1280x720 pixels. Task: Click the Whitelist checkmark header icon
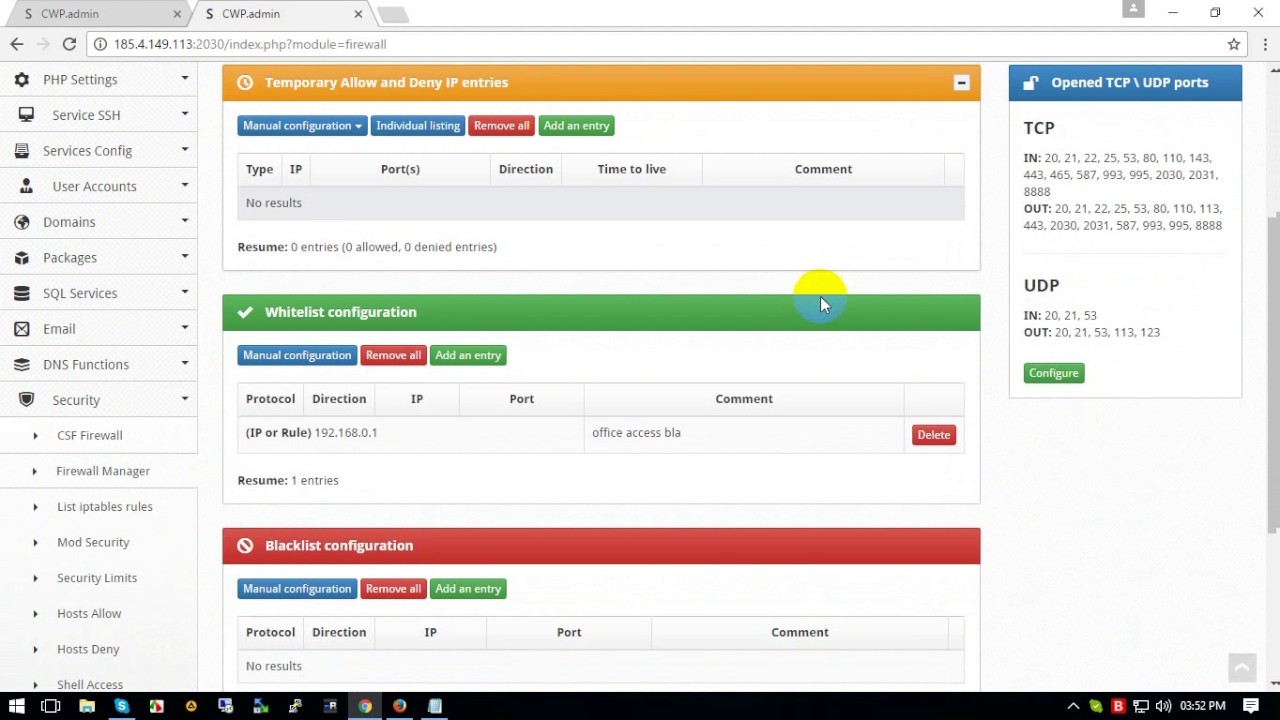(245, 312)
